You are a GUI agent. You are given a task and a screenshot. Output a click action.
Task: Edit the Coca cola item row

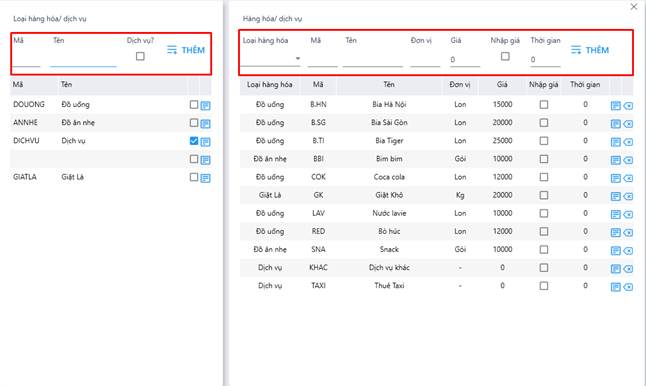(616, 178)
